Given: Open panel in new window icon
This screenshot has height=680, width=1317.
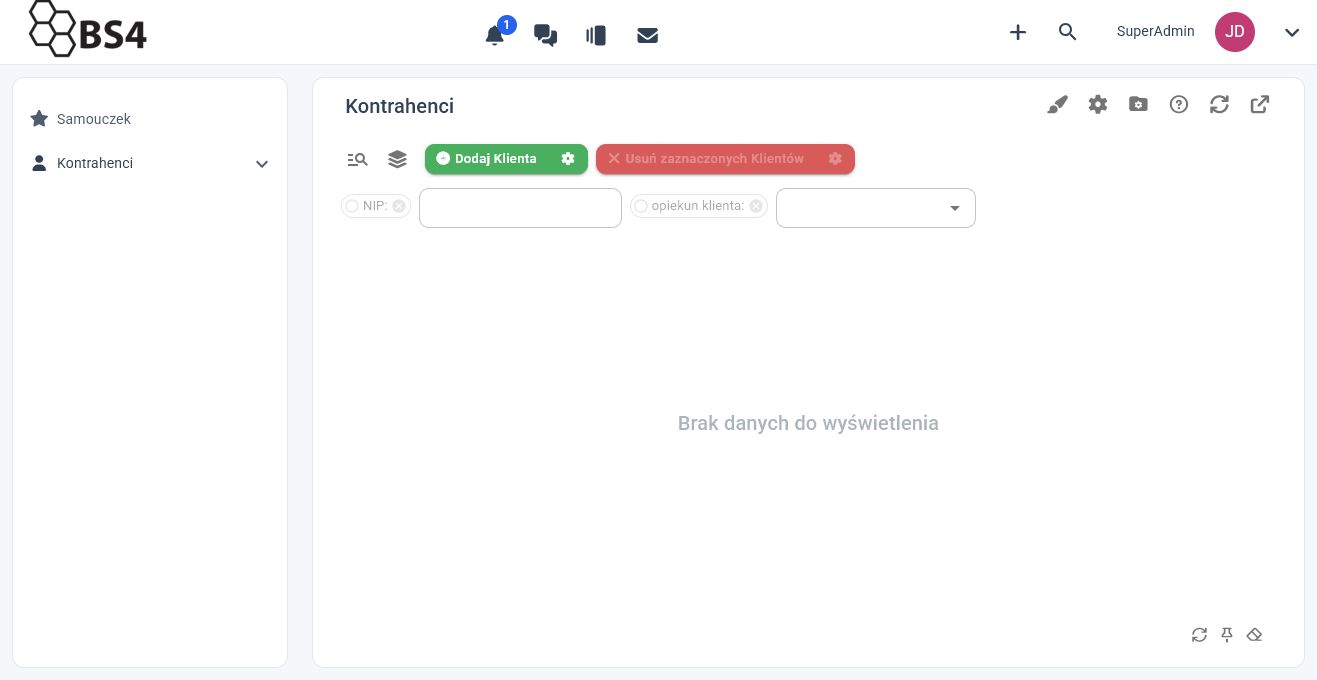Looking at the screenshot, I should click(1260, 104).
